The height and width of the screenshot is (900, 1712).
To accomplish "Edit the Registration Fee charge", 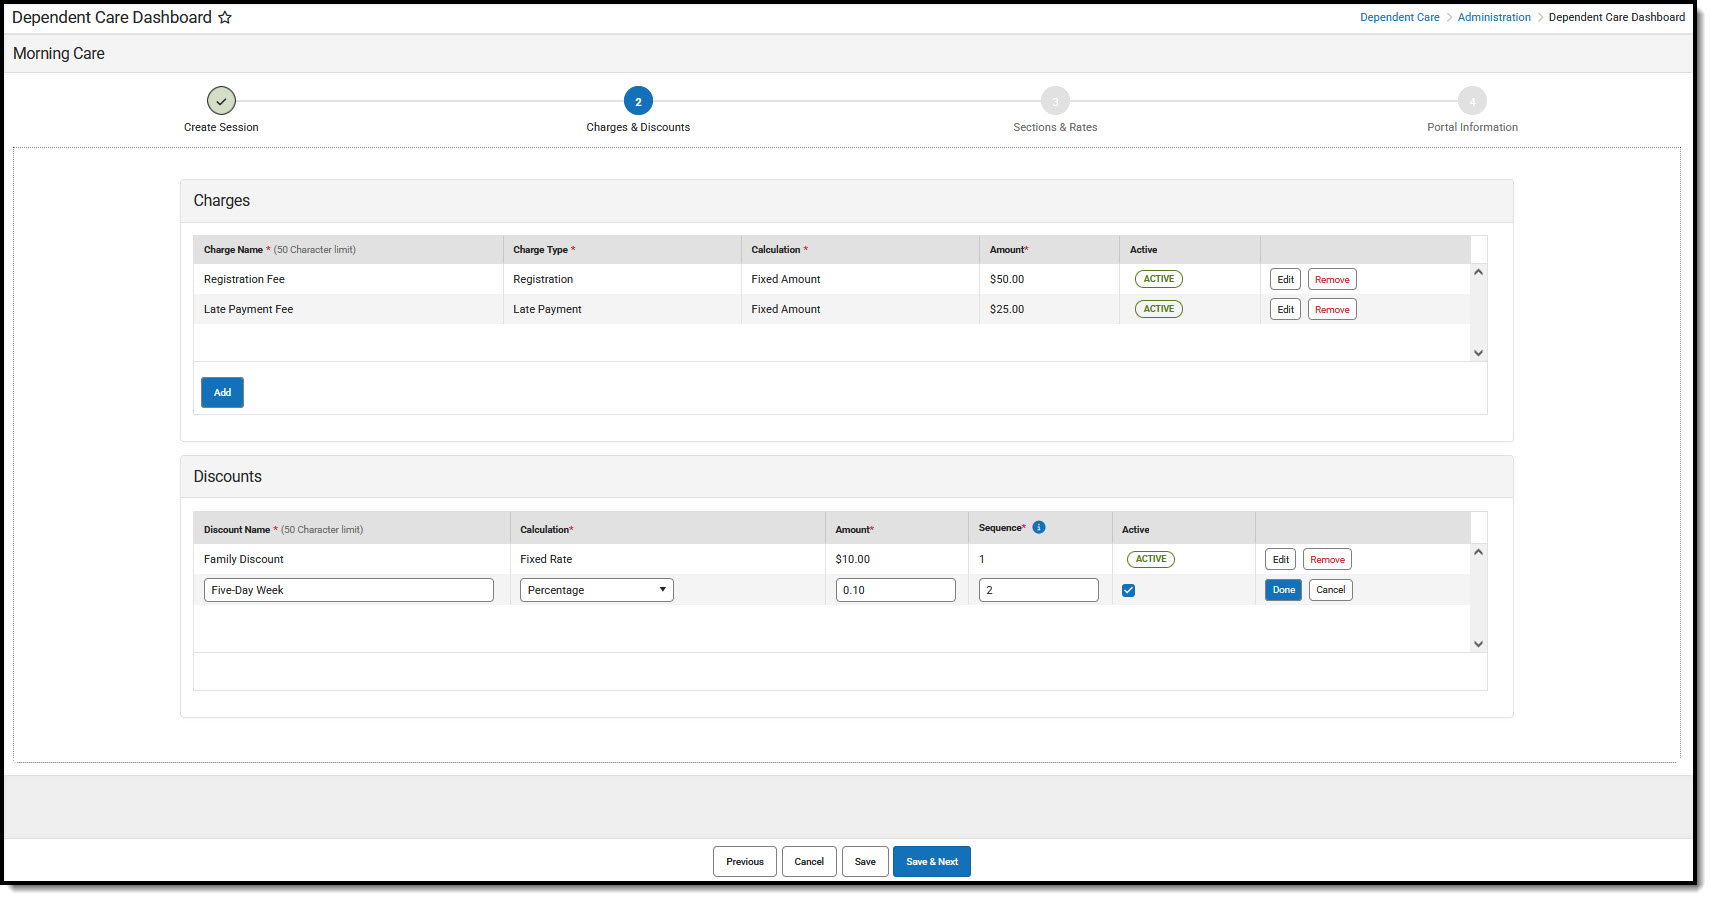I will pyautogui.click(x=1285, y=280).
